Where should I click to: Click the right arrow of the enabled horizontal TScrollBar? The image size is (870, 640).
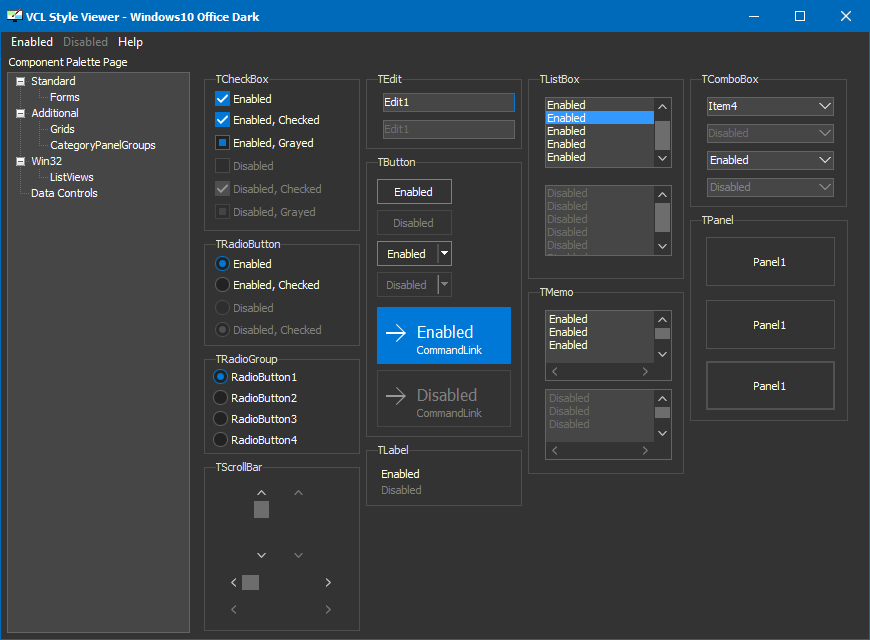point(328,582)
